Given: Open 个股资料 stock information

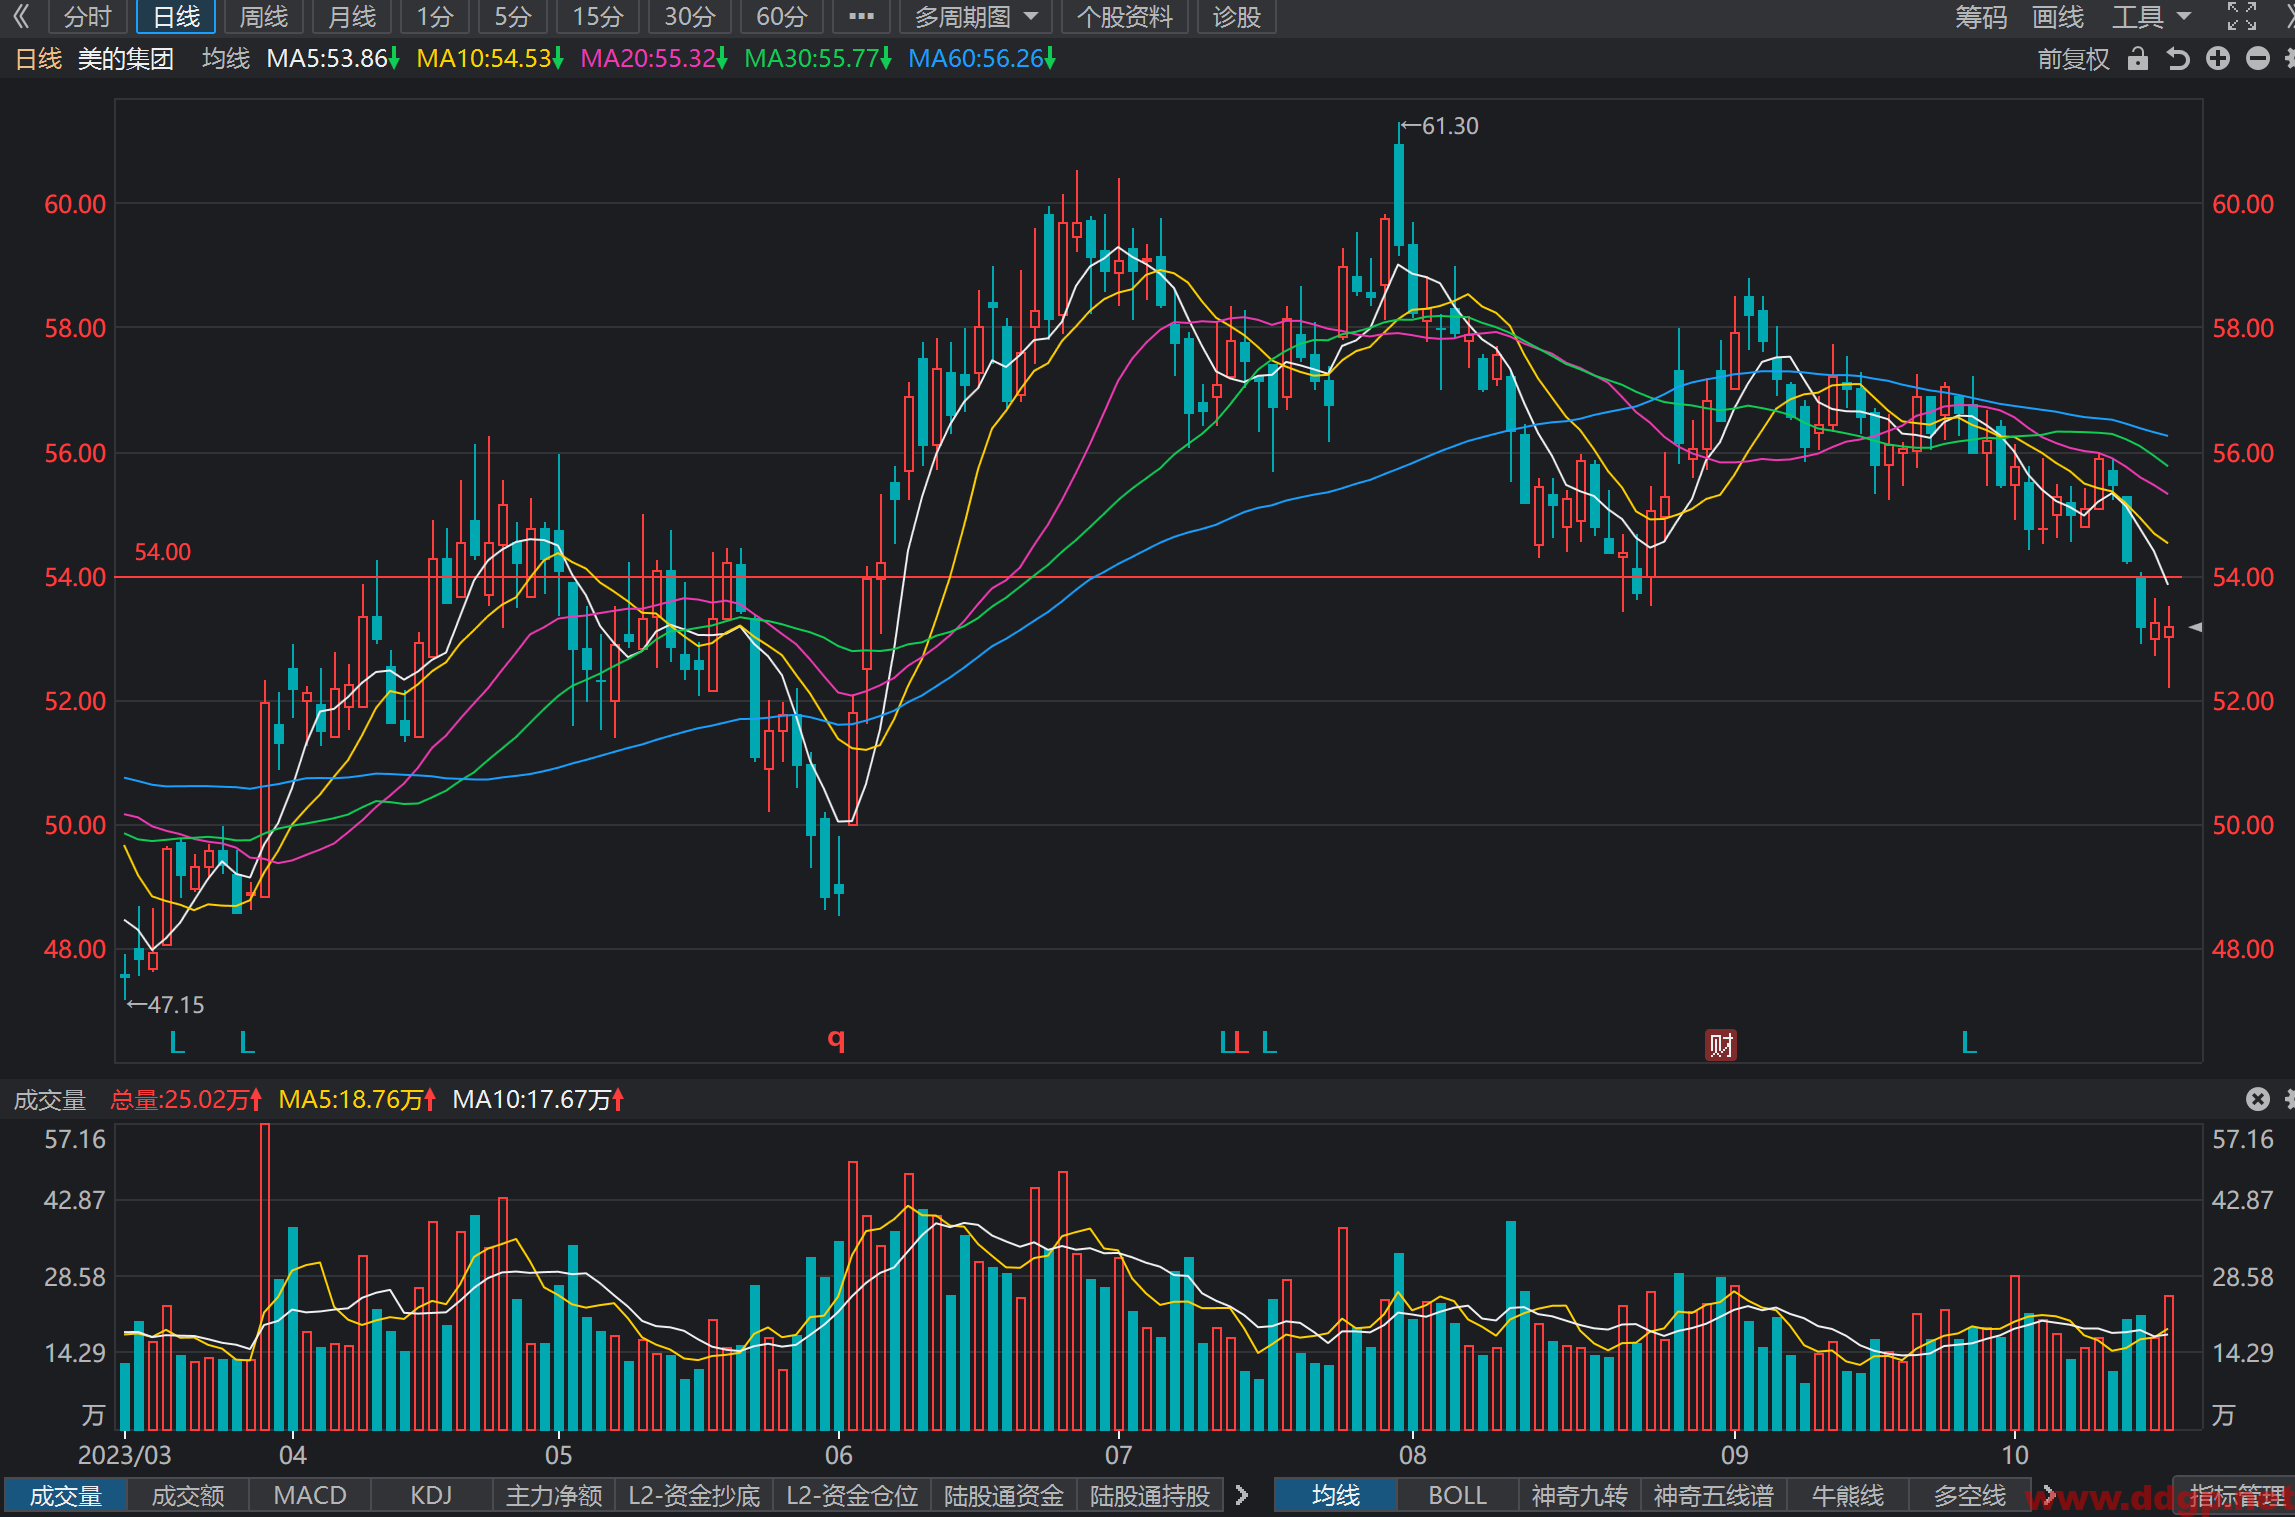Looking at the screenshot, I should pos(1124,16).
